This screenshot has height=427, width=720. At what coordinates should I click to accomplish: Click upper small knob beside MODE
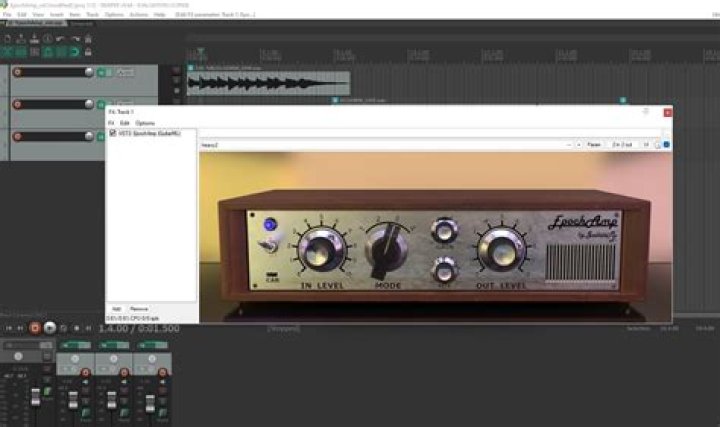444,231
